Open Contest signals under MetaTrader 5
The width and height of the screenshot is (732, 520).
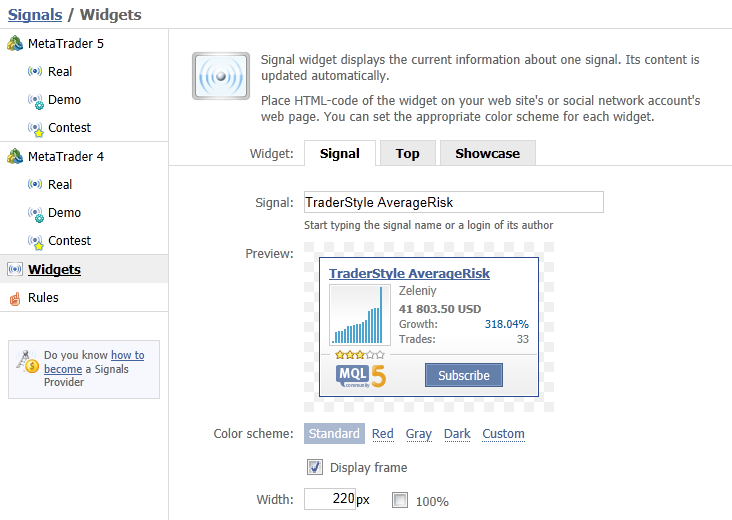click(x=70, y=127)
